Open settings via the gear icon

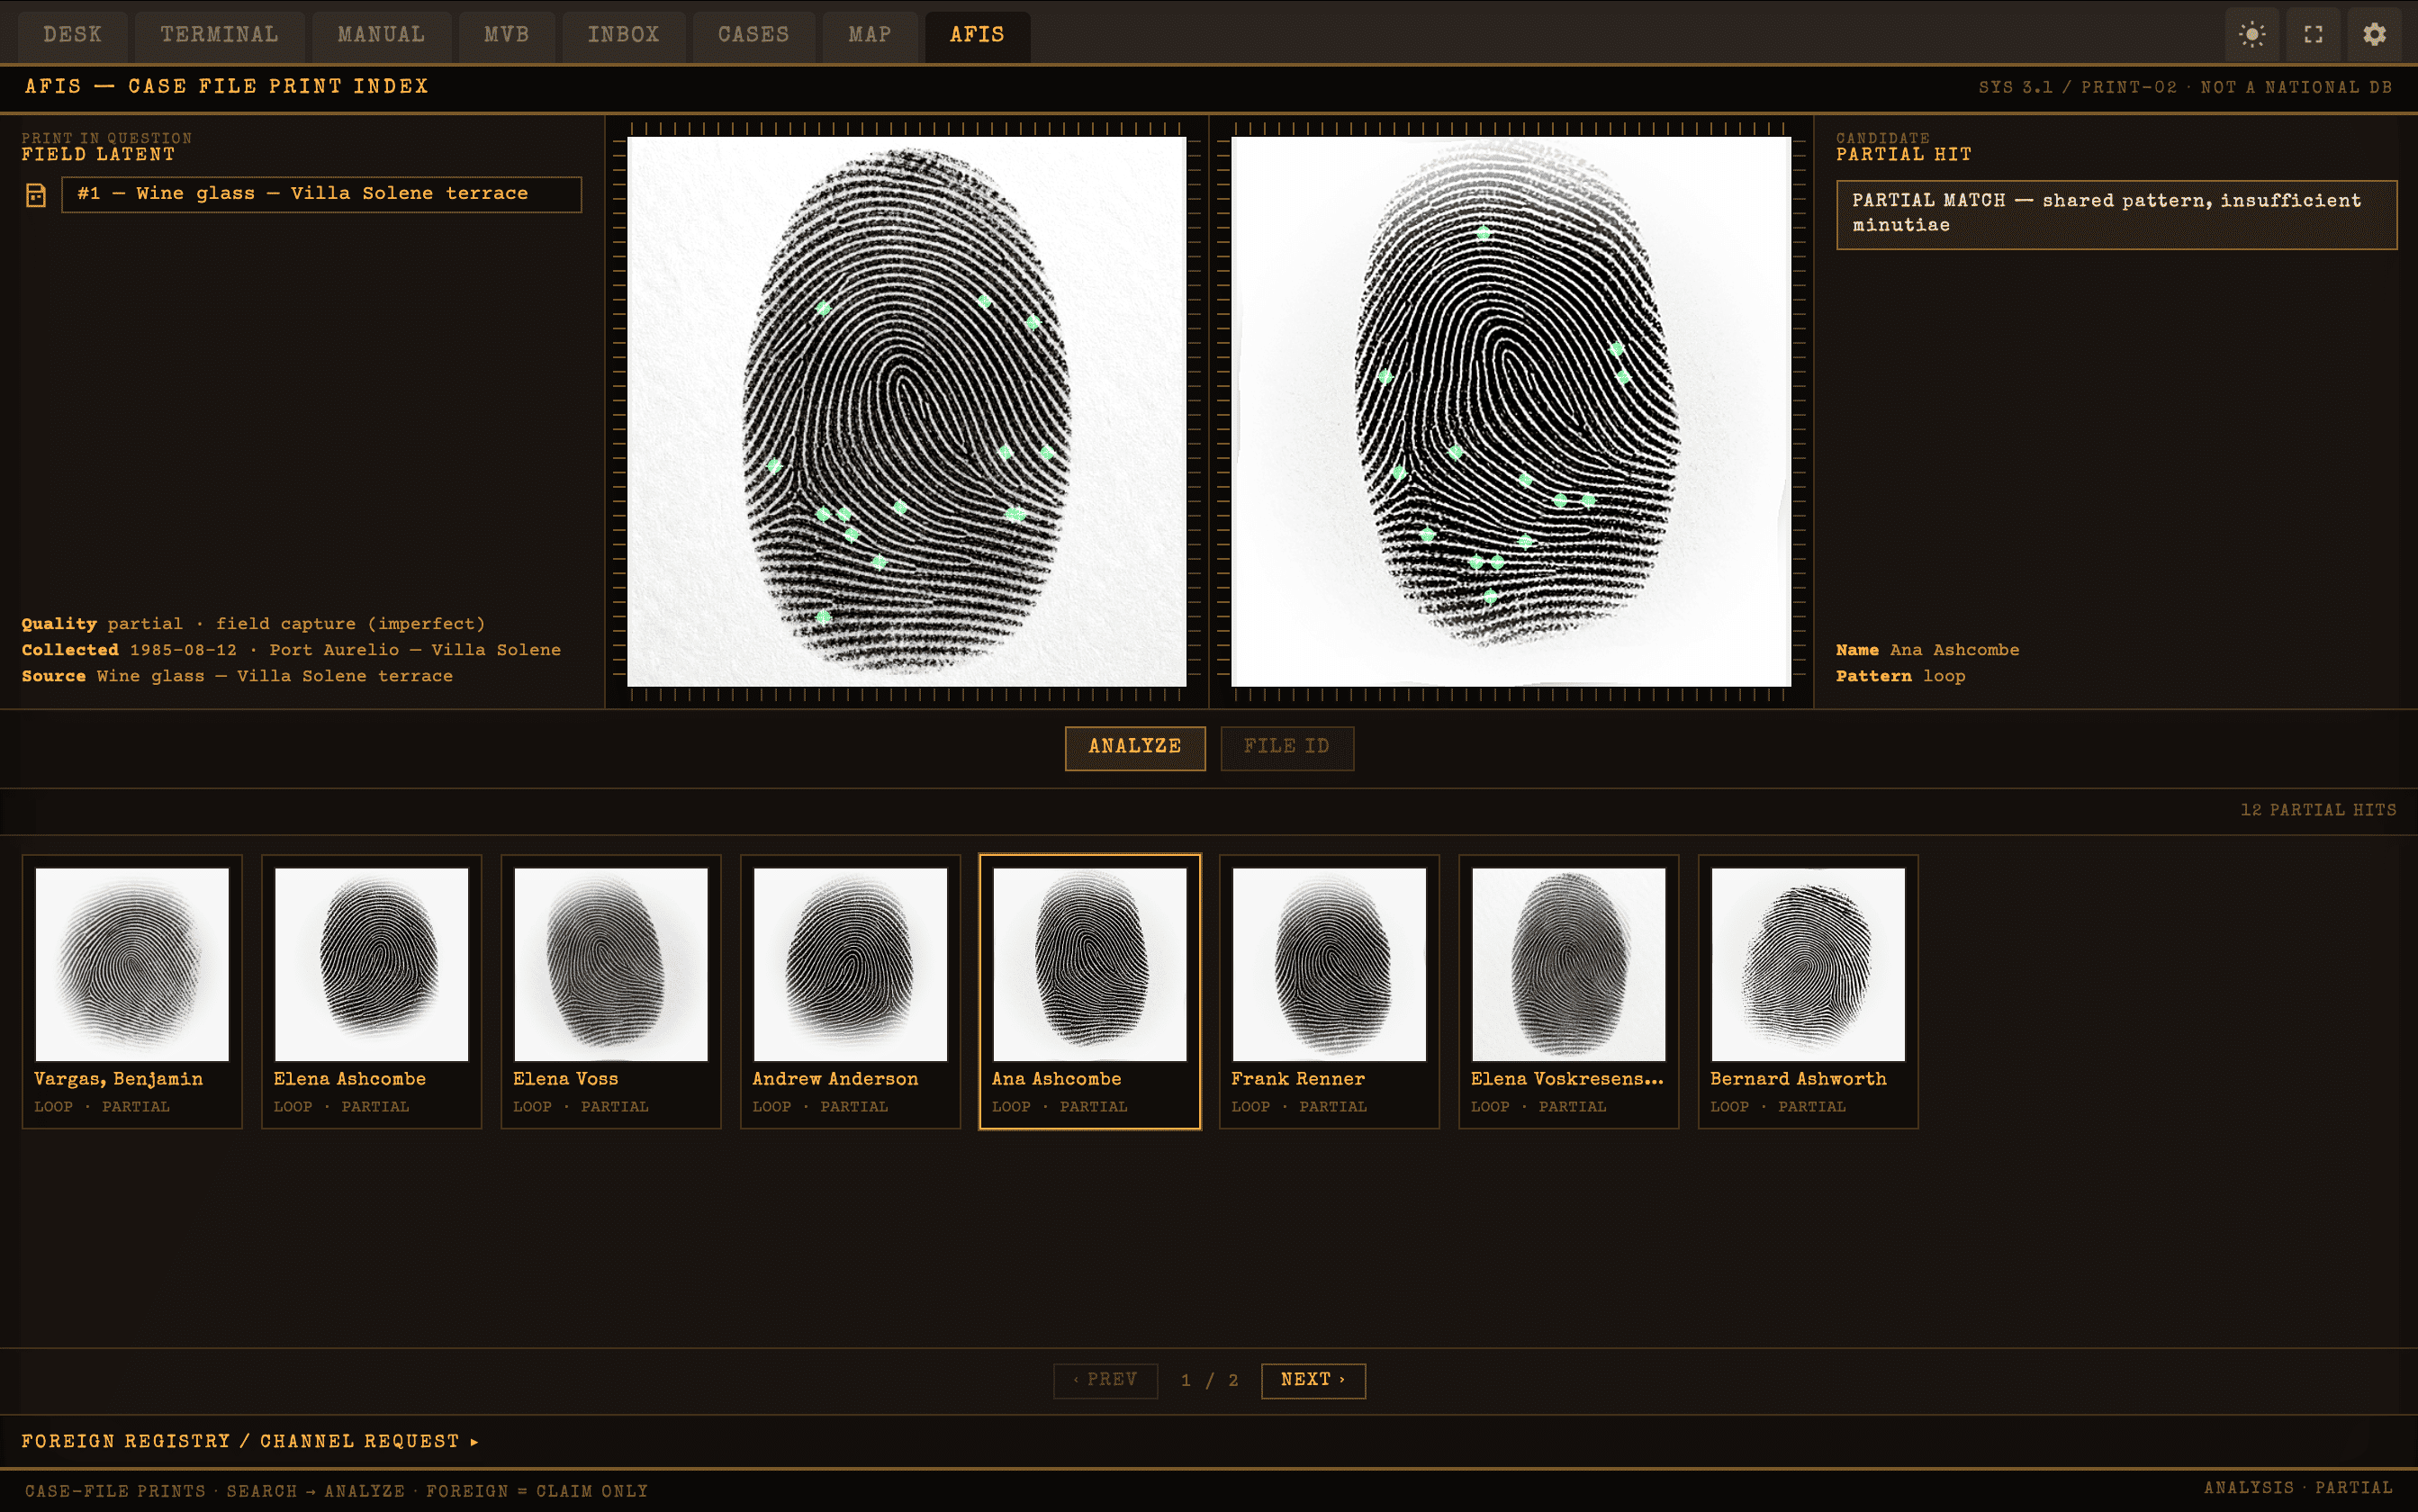click(x=2374, y=35)
